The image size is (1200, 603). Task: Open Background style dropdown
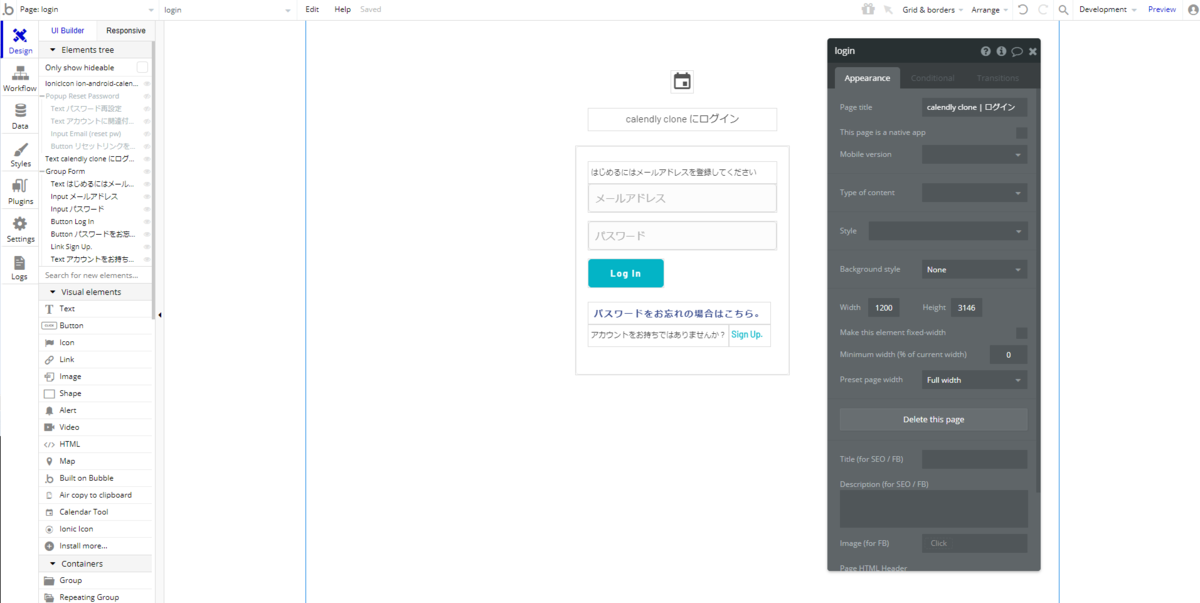974,269
